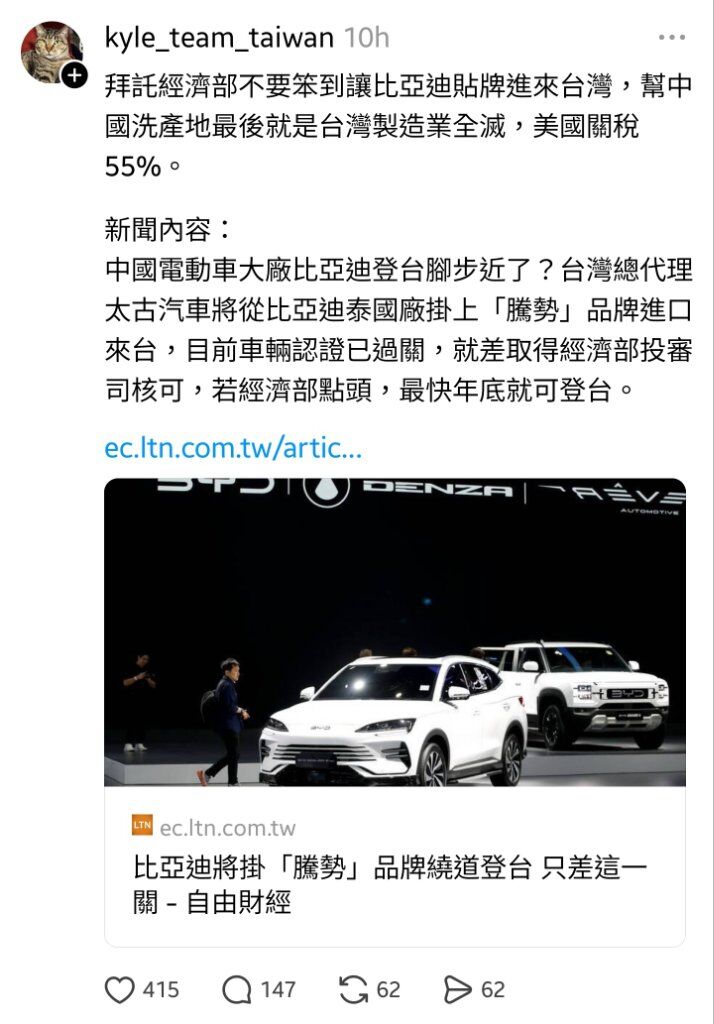
Task: View the 415 likes count
Action: pos(161,990)
